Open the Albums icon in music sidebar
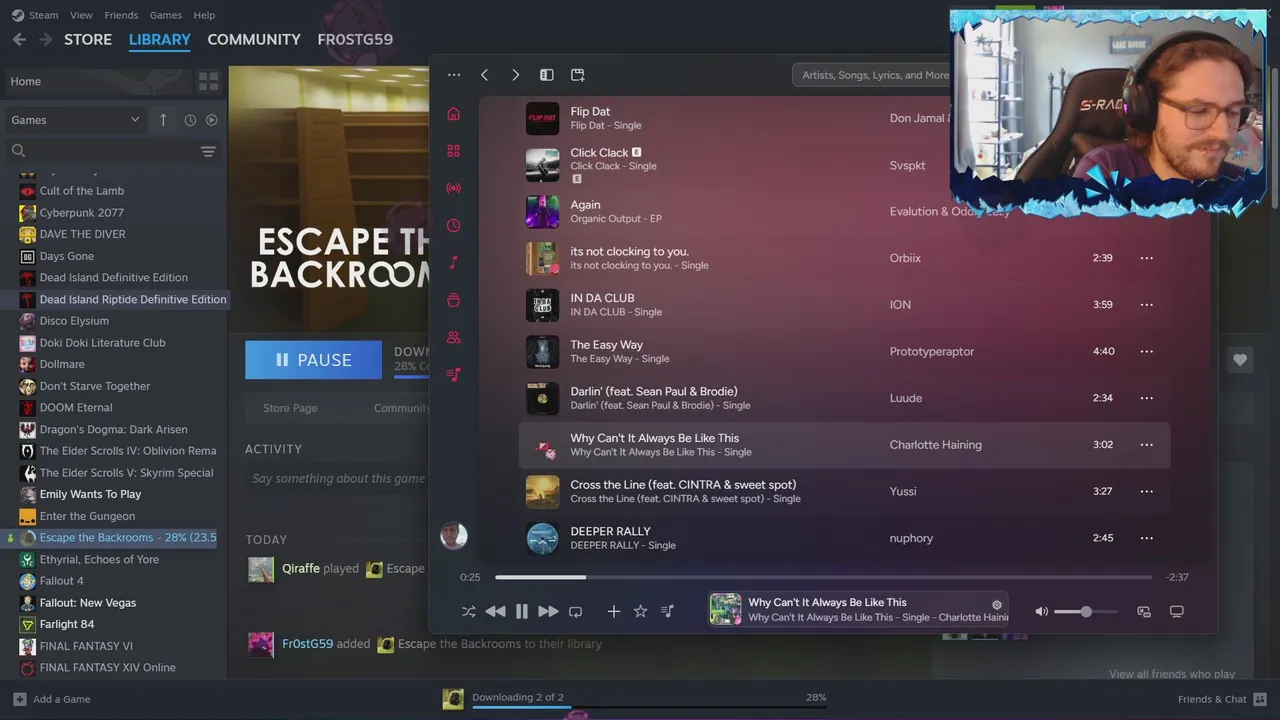This screenshot has width=1280, height=720. 453,300
